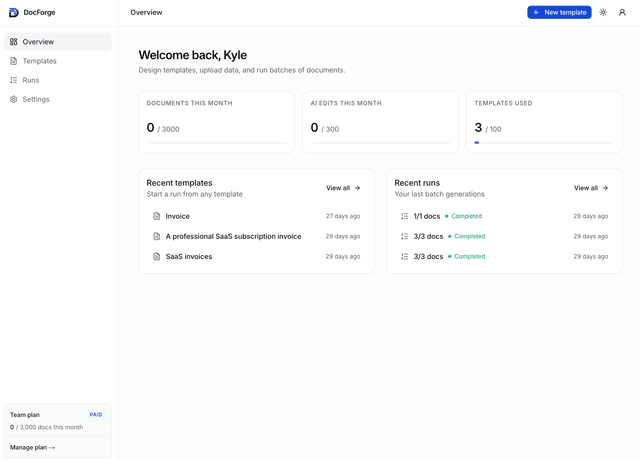Toggle light/dark theme with sun icon
The height and width of the screenshot is (460, 640).
pyautogui.click(x=603, y=12)
